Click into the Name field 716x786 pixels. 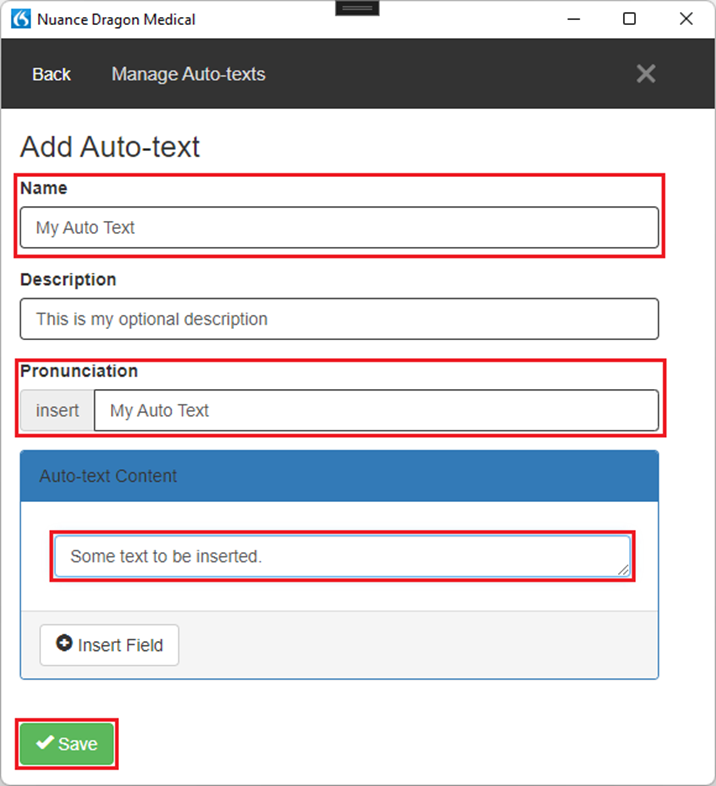pyautogui.click(x=339, y=228)
